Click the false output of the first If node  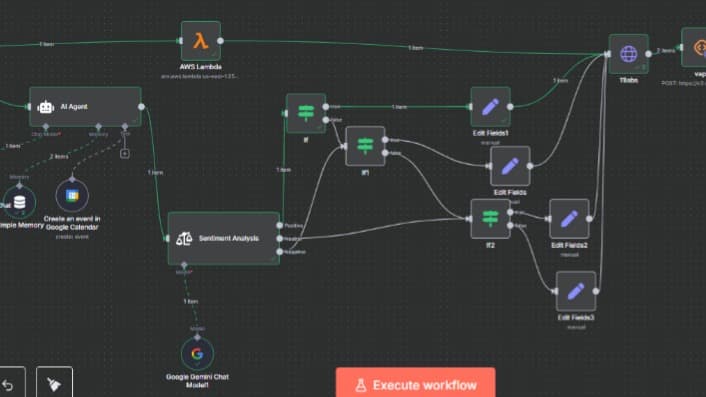coord(326,120)
